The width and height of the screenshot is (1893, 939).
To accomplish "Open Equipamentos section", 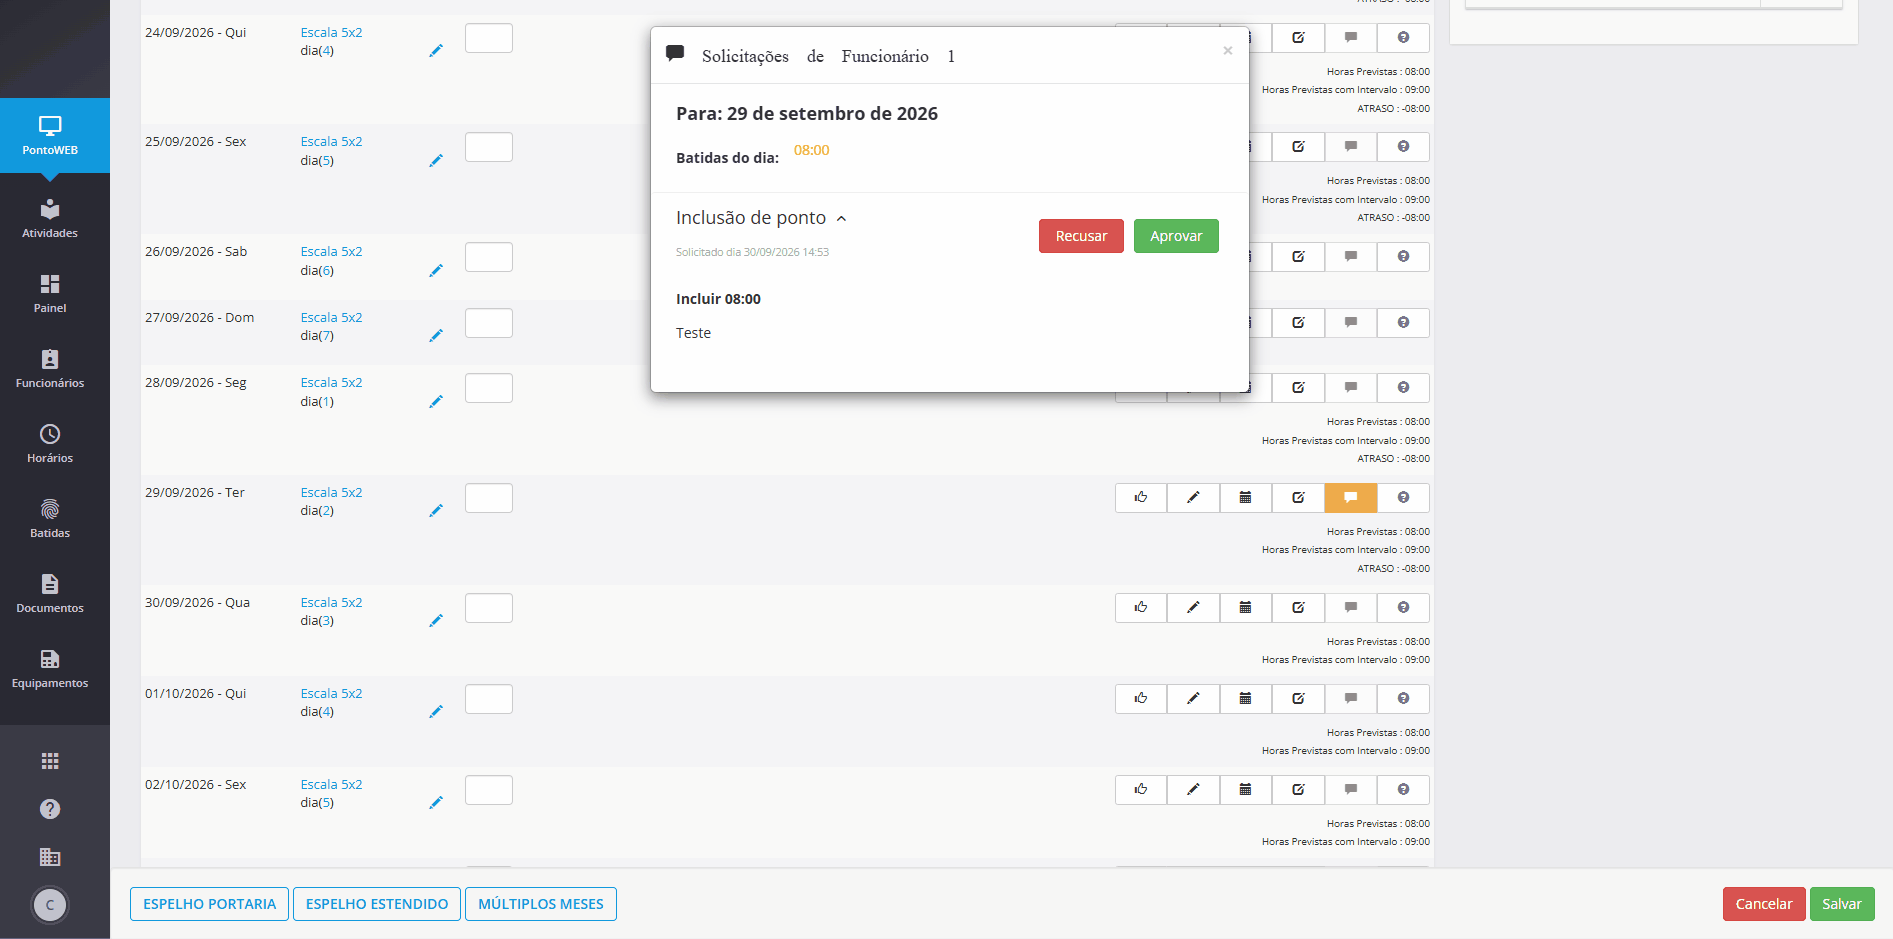I will point(50,669).
